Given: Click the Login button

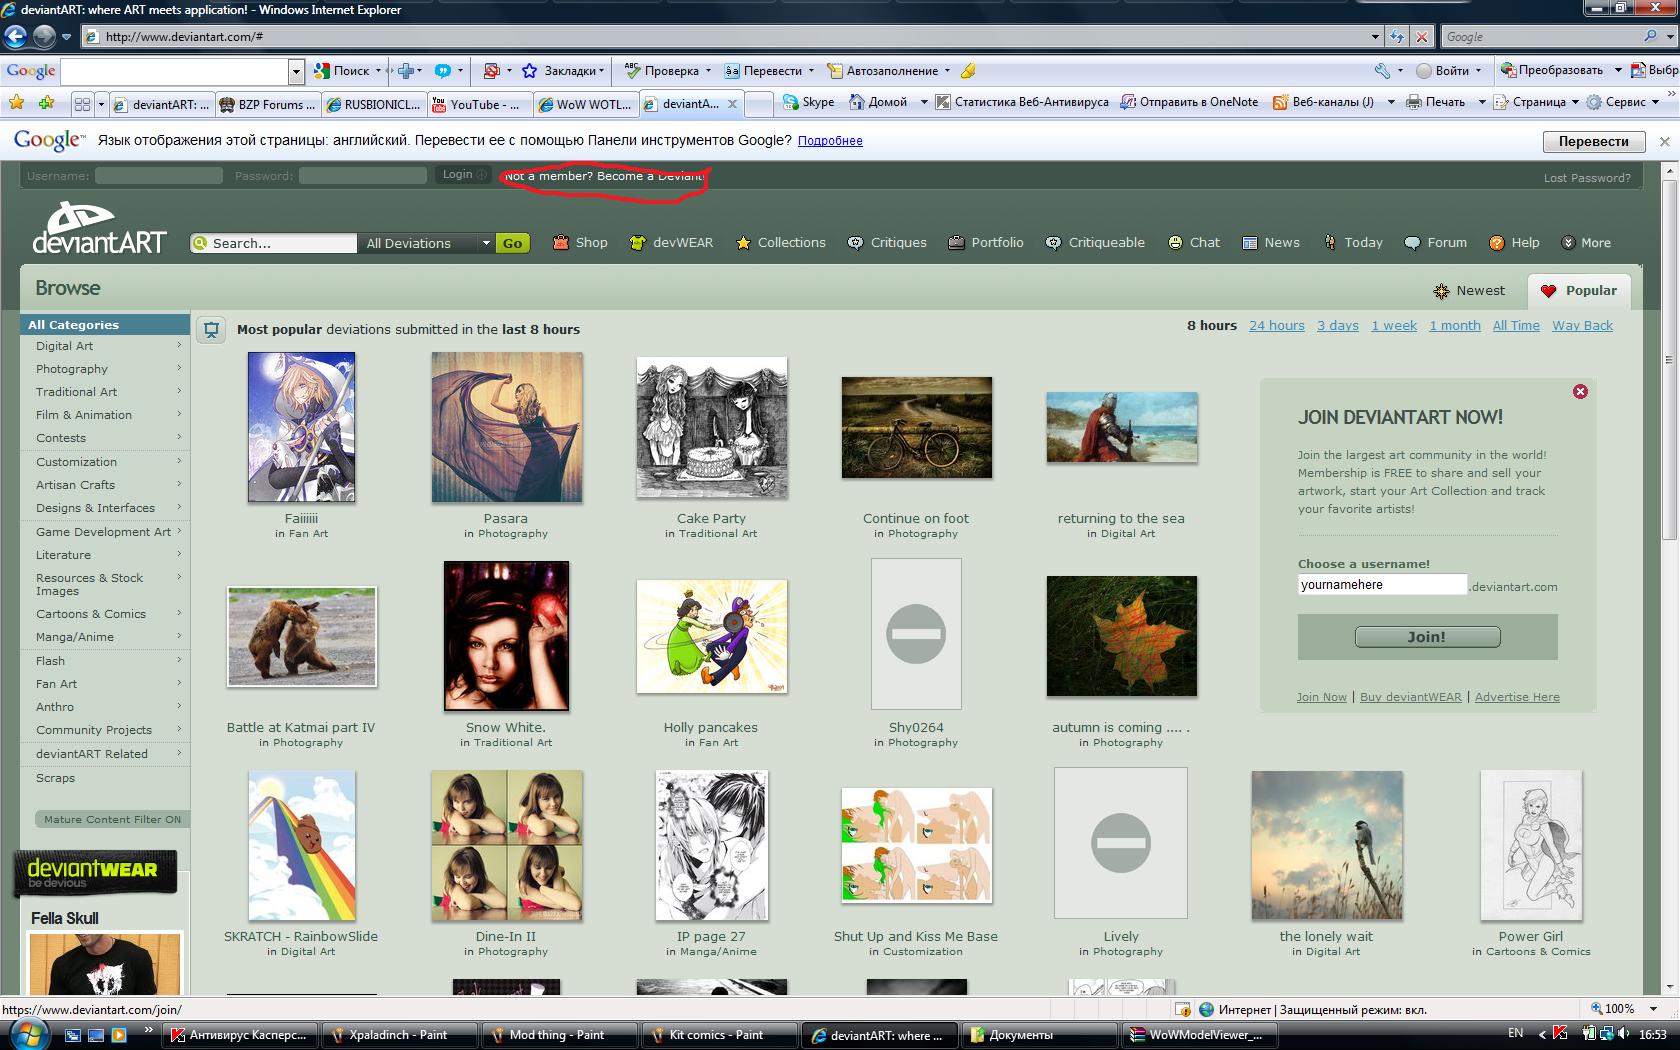Looking at the screenshot, I should [463, 175].
